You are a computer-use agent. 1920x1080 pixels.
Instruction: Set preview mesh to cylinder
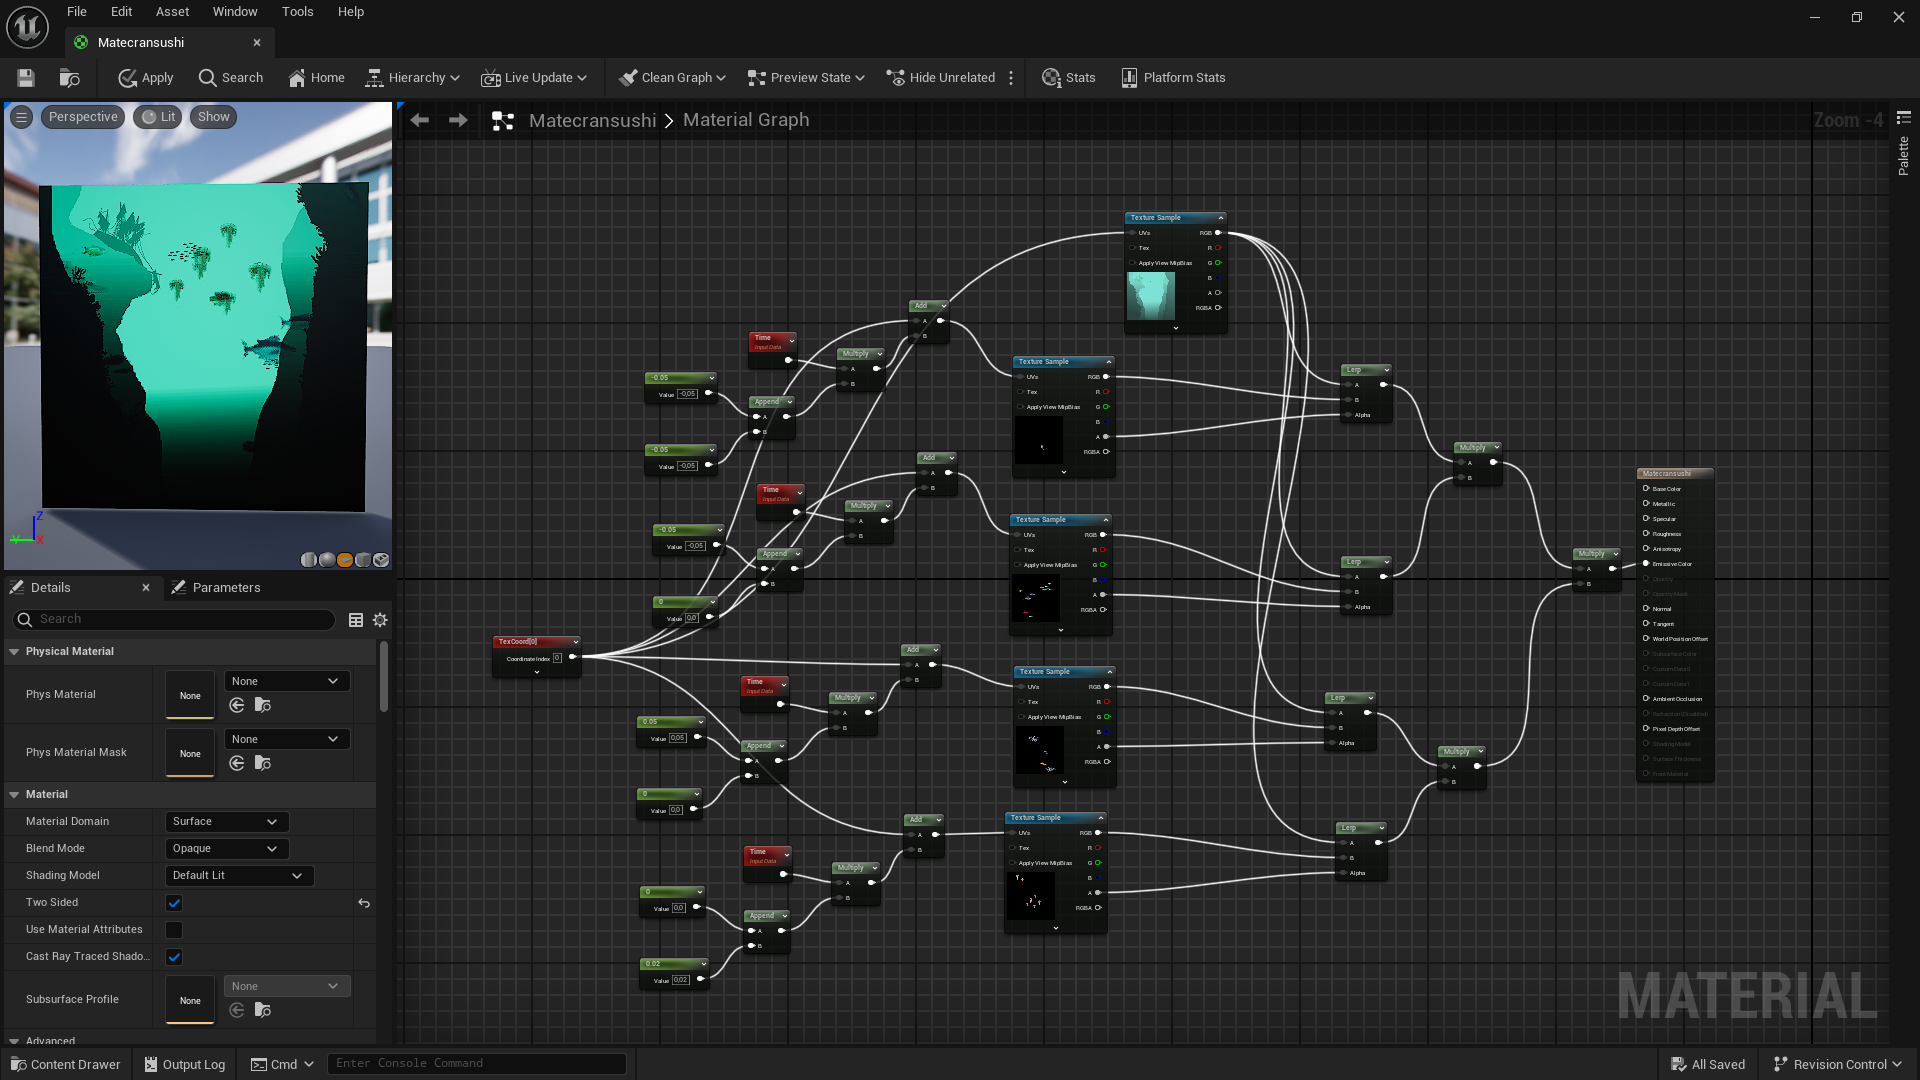pos(309,560)
